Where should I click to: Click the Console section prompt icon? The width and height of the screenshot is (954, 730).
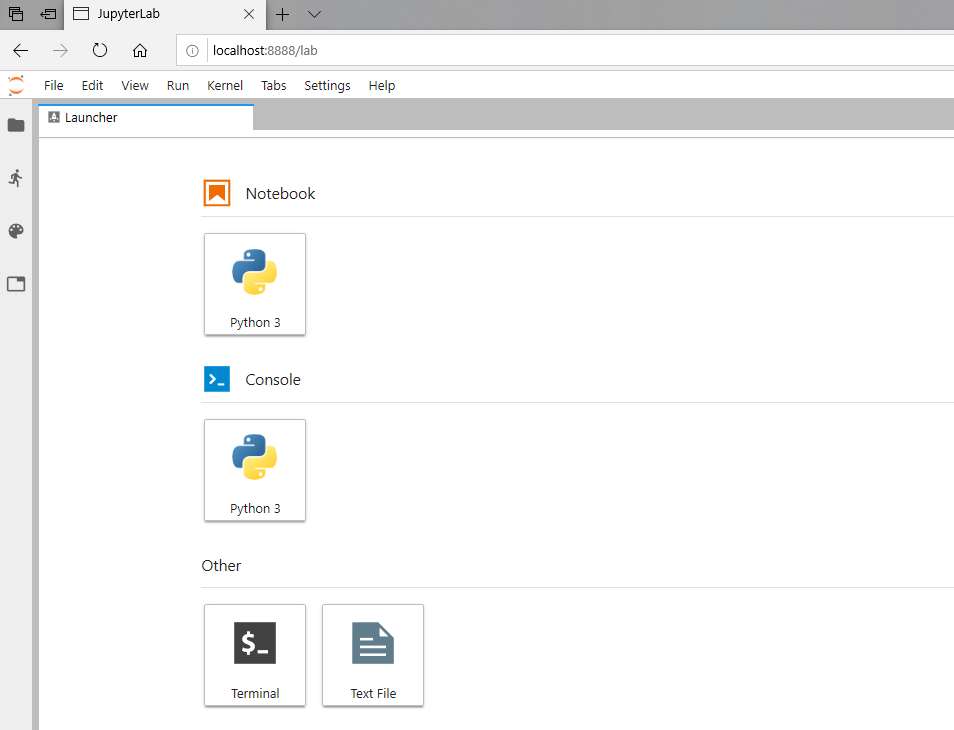(x=217, y=379)
